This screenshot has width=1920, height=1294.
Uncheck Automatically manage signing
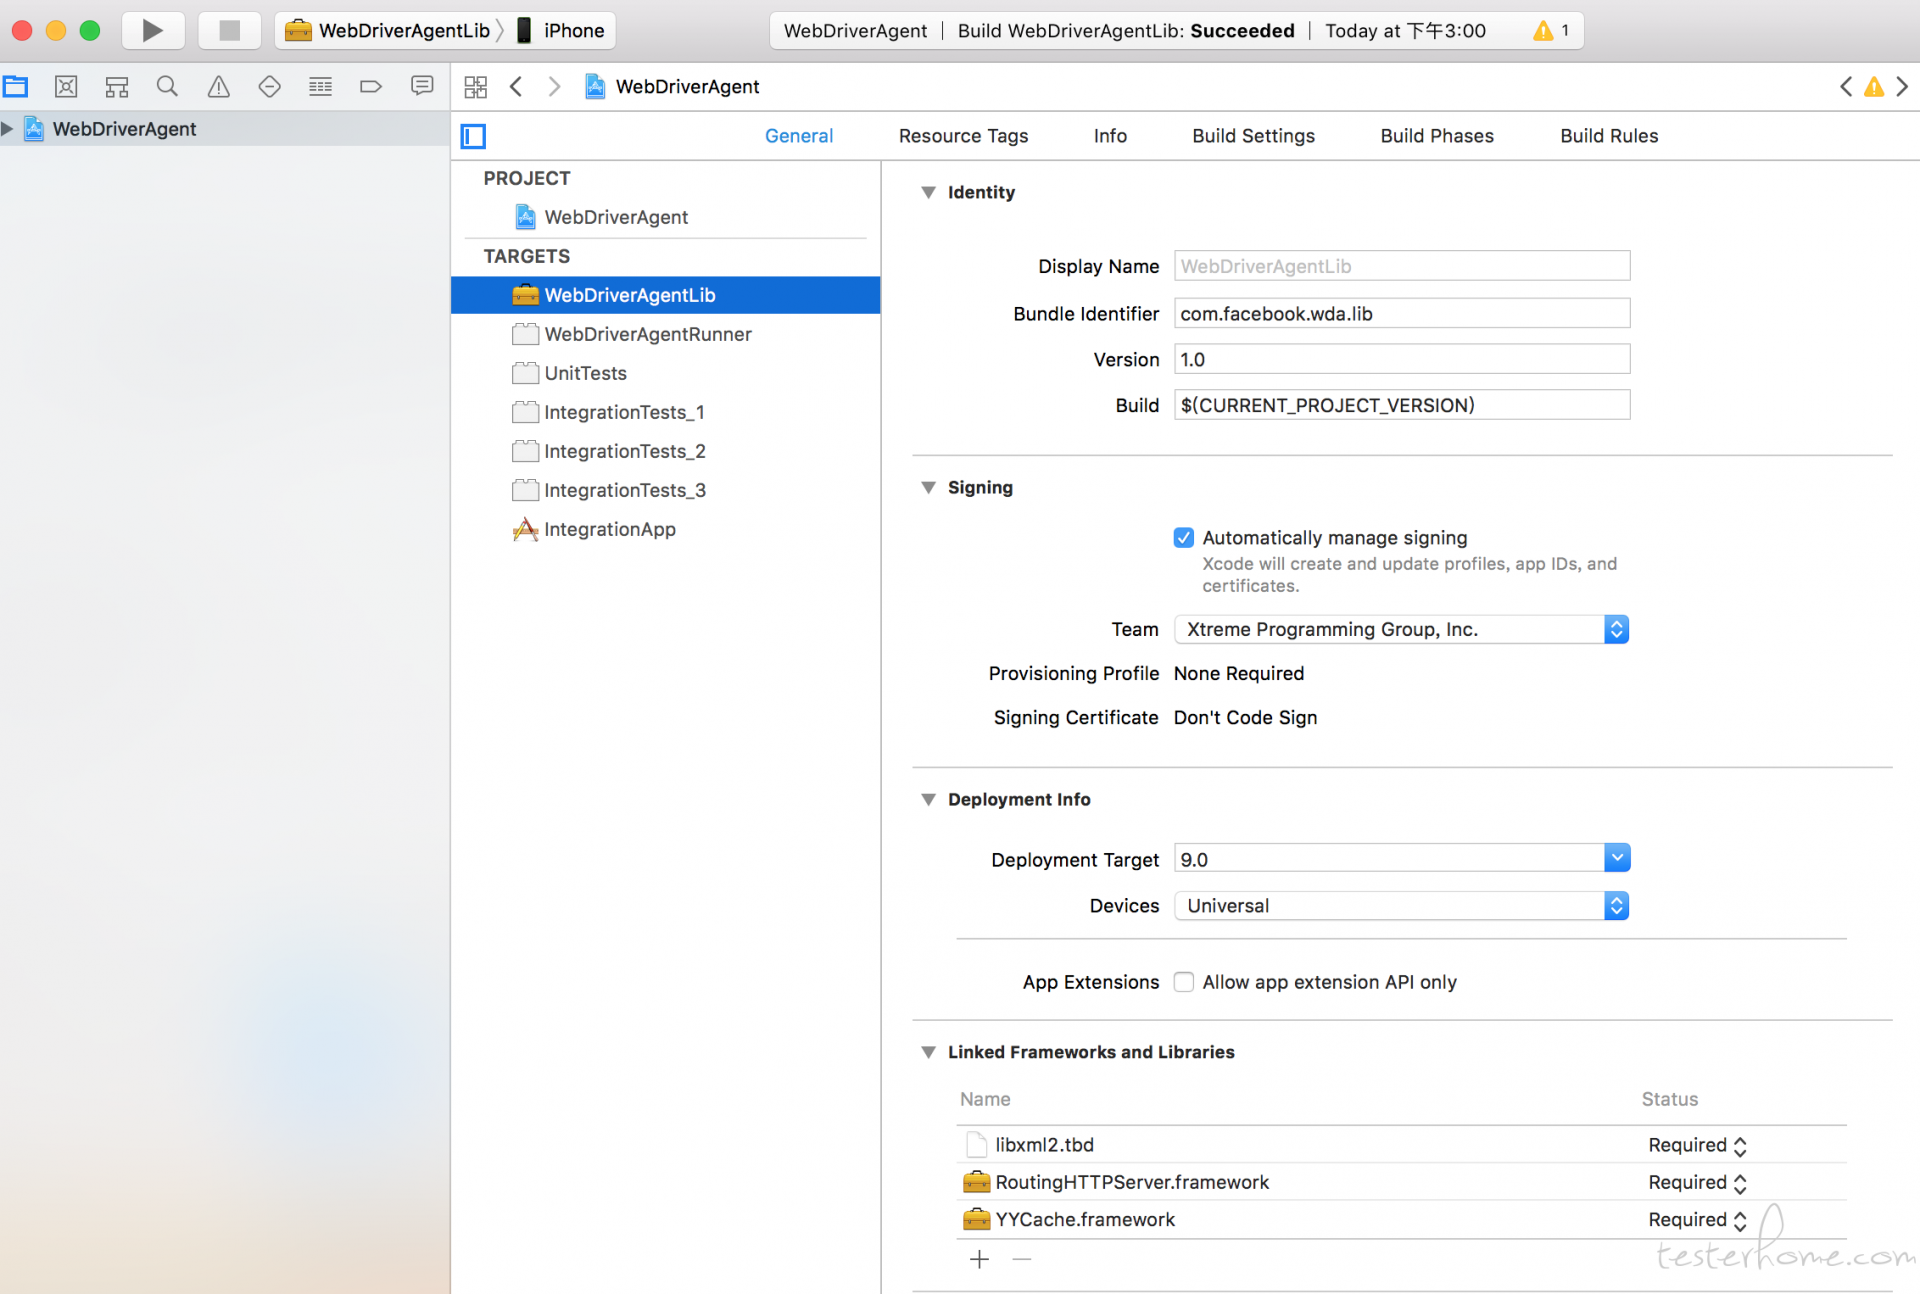point(1184,538)
